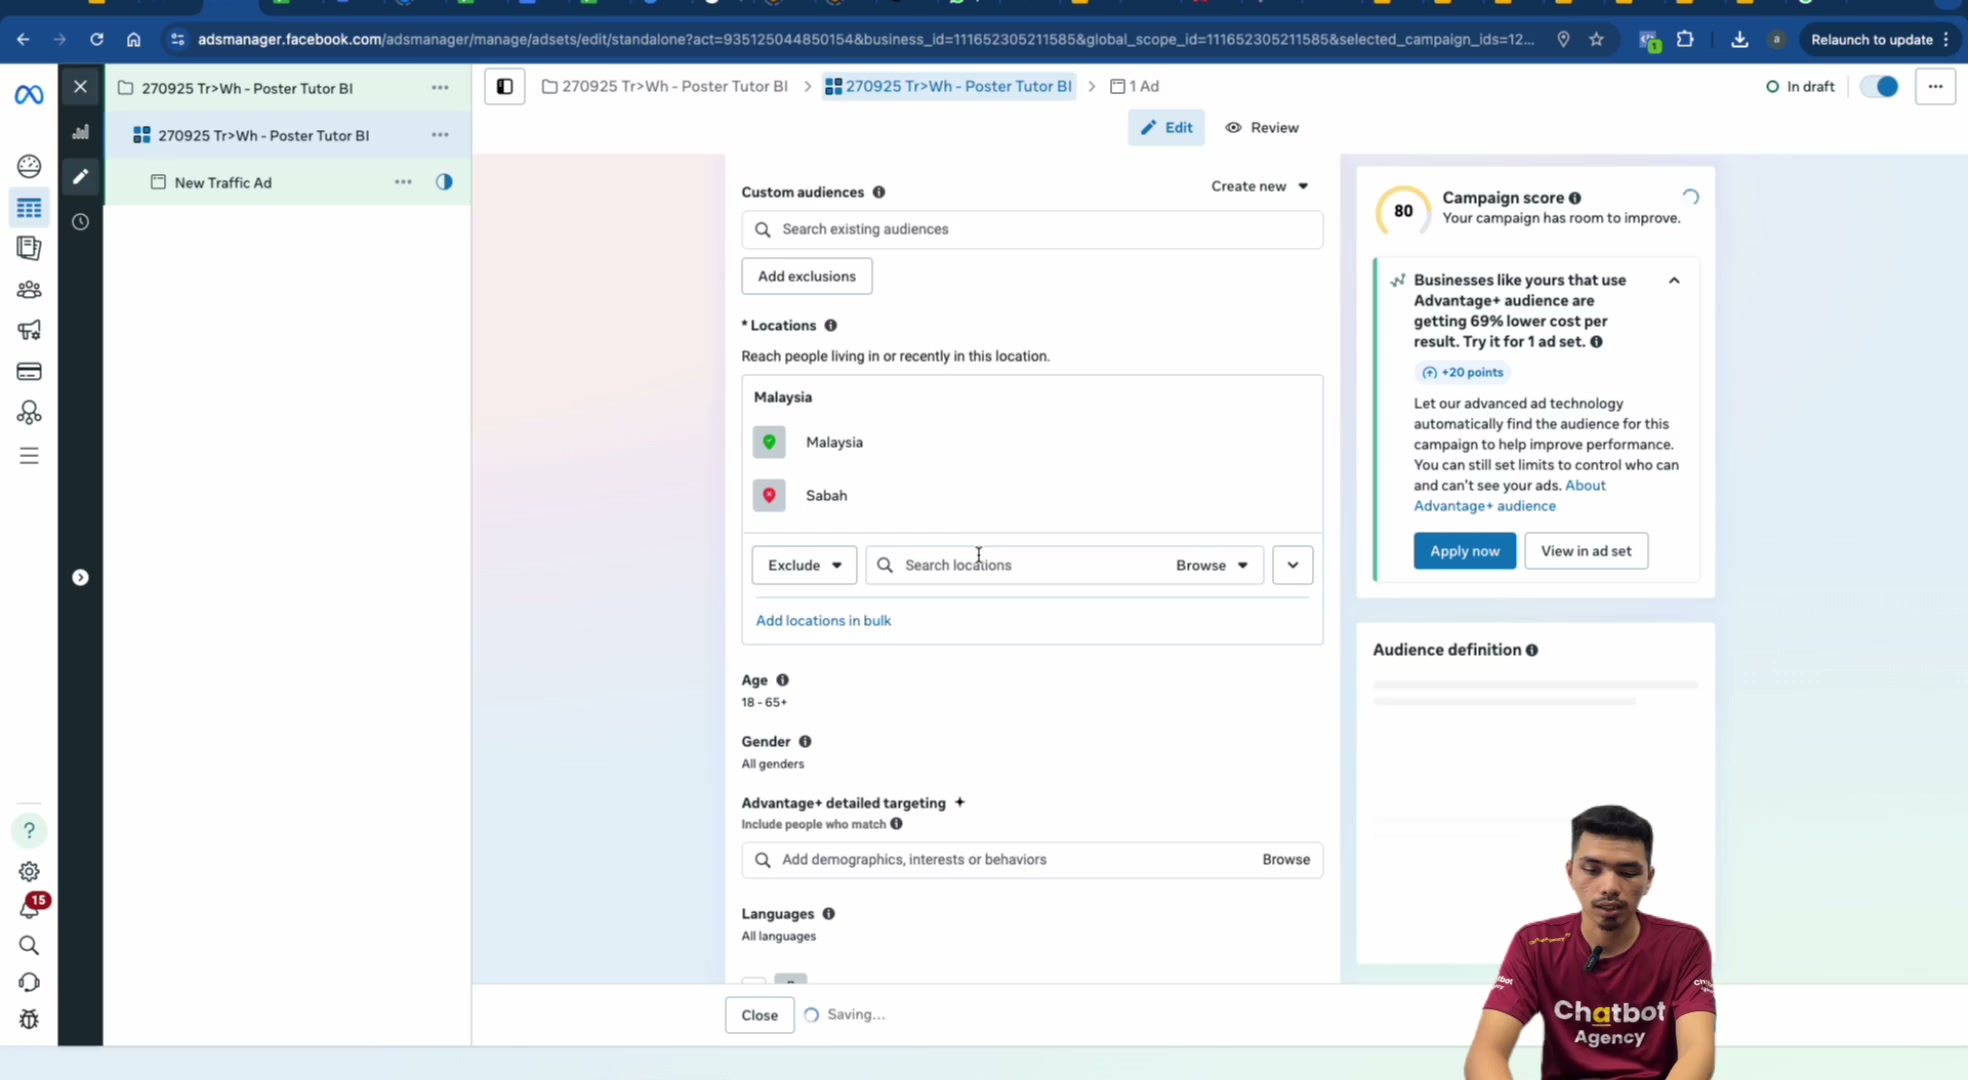Open notifications bell with 15 badge
Viewport: 1968px width, 1080px height.
click(x=30, y=908)
